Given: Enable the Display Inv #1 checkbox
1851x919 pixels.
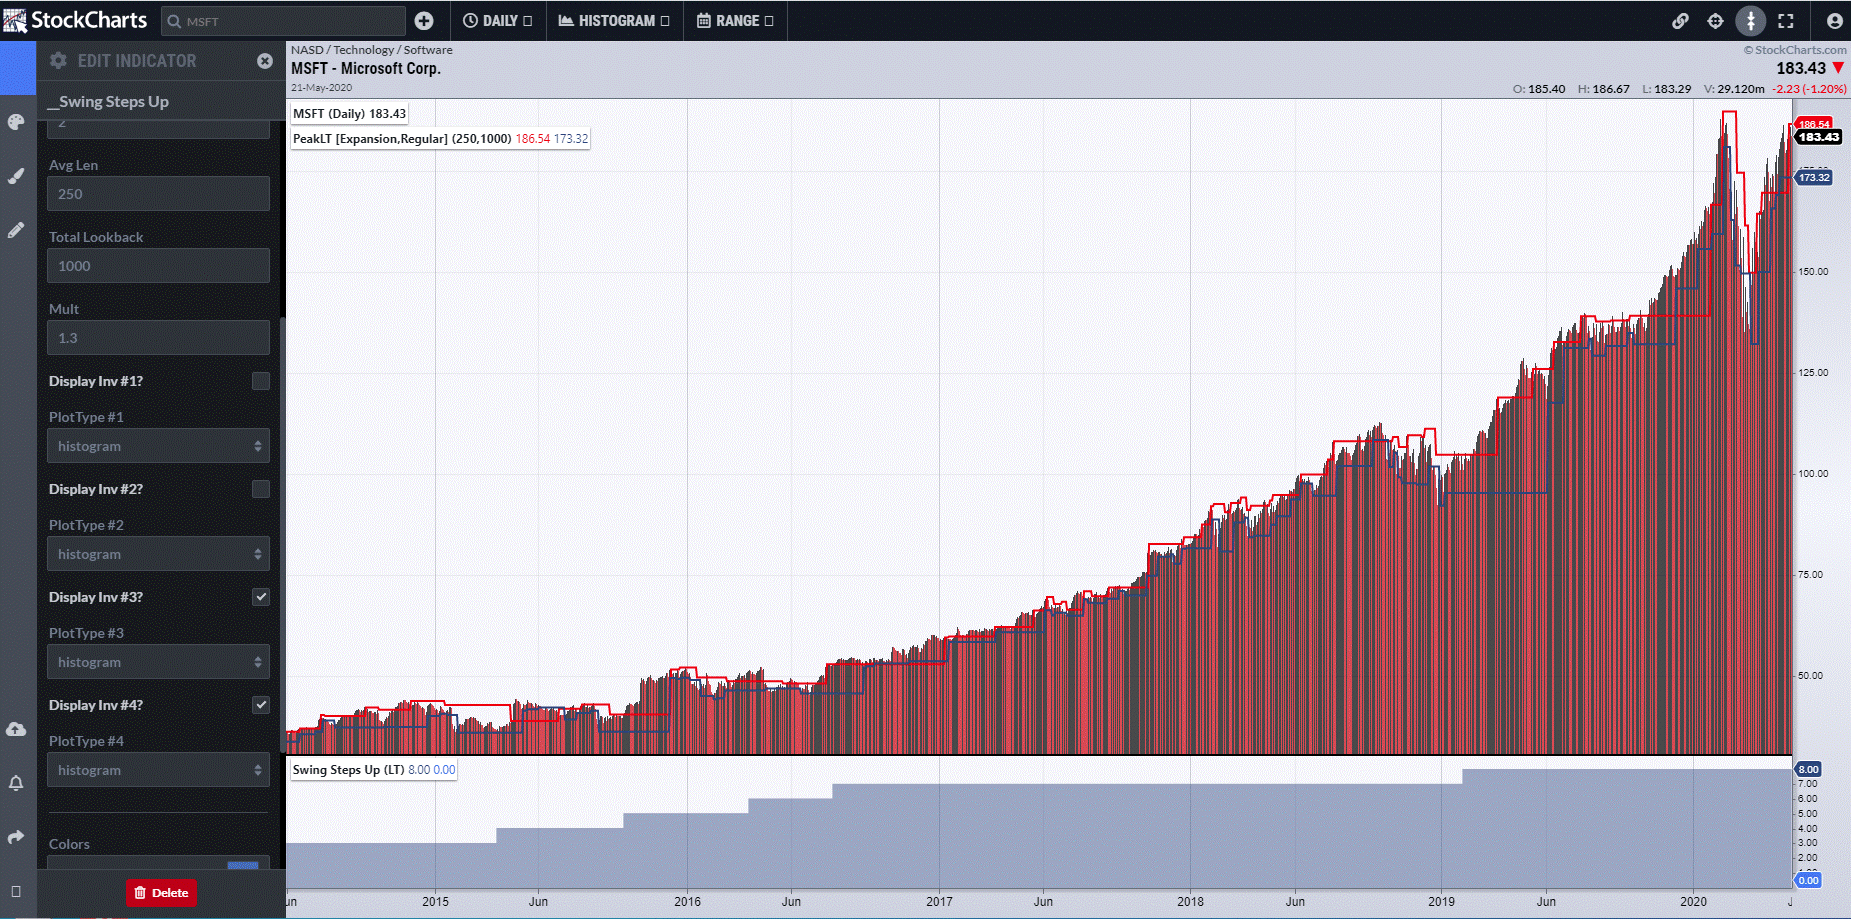Looking at the screenshot, I should [261, 381].
